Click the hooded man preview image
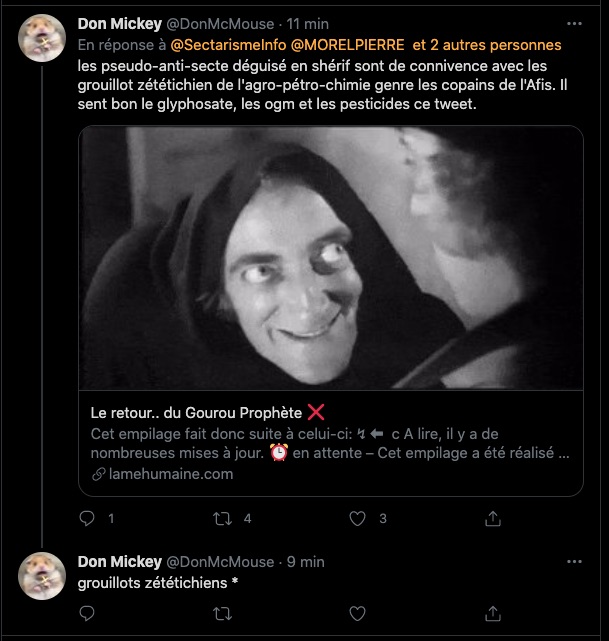Viewport: 609px width, 641px height. (331, 258)
